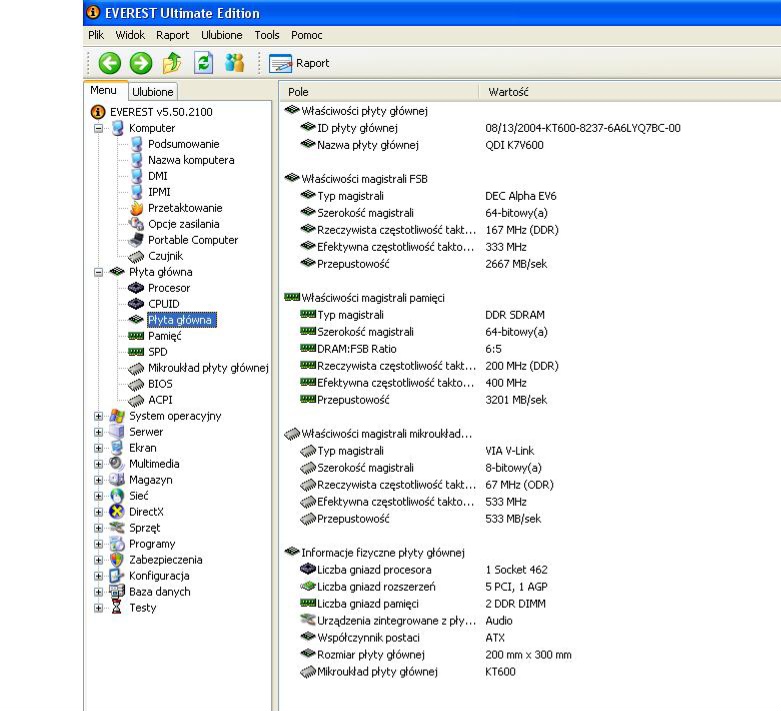Open the Raport menu in the menu bar
Image resolution: width=781 pixels, height=711 pixels.
[x=172, y=35]
